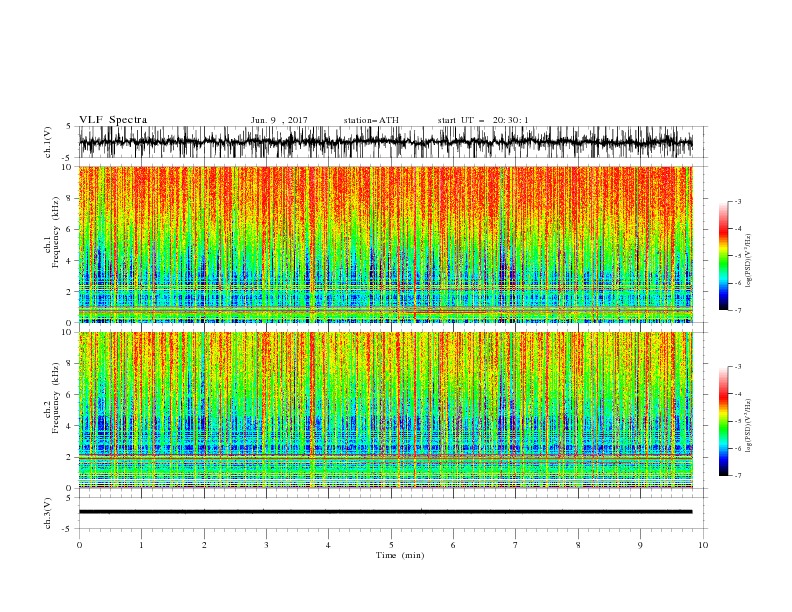Click the ch.2 color bar 'log(PSD)(V²/Hz)' label
The image size is (792, 612).
coord(749,426)
